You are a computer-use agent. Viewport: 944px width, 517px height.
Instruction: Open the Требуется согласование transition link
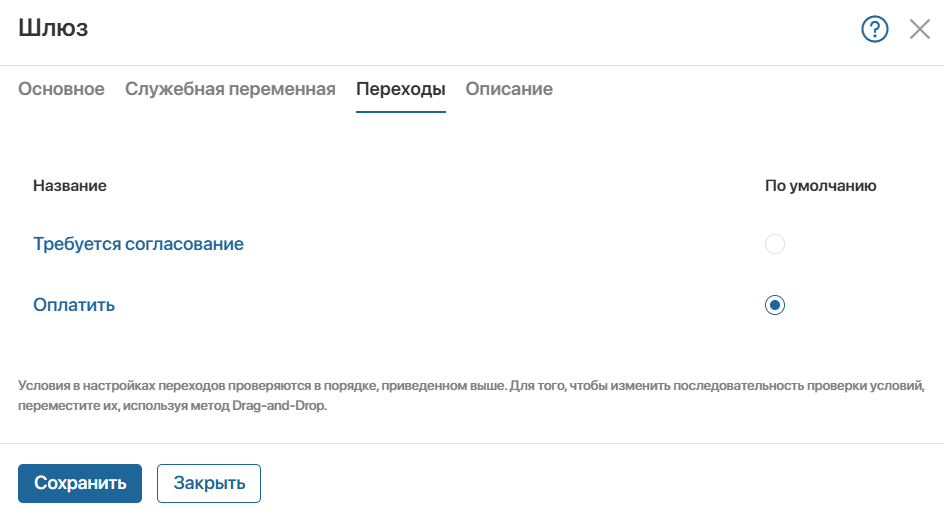pos(138,244)
